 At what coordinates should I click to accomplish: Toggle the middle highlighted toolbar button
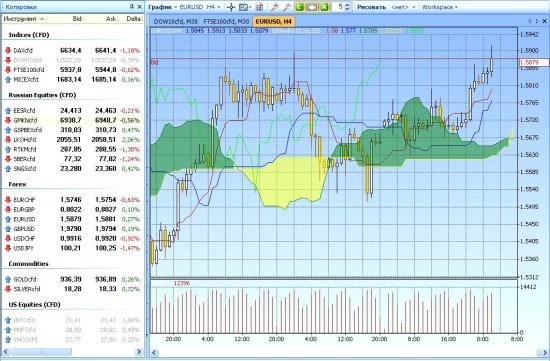click(x=312, y=7)
